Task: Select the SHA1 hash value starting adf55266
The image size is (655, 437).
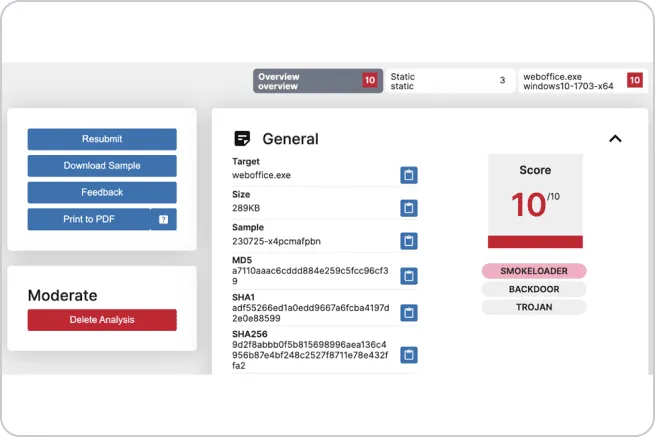Action: pyautogui.click(x=311, y=313)
